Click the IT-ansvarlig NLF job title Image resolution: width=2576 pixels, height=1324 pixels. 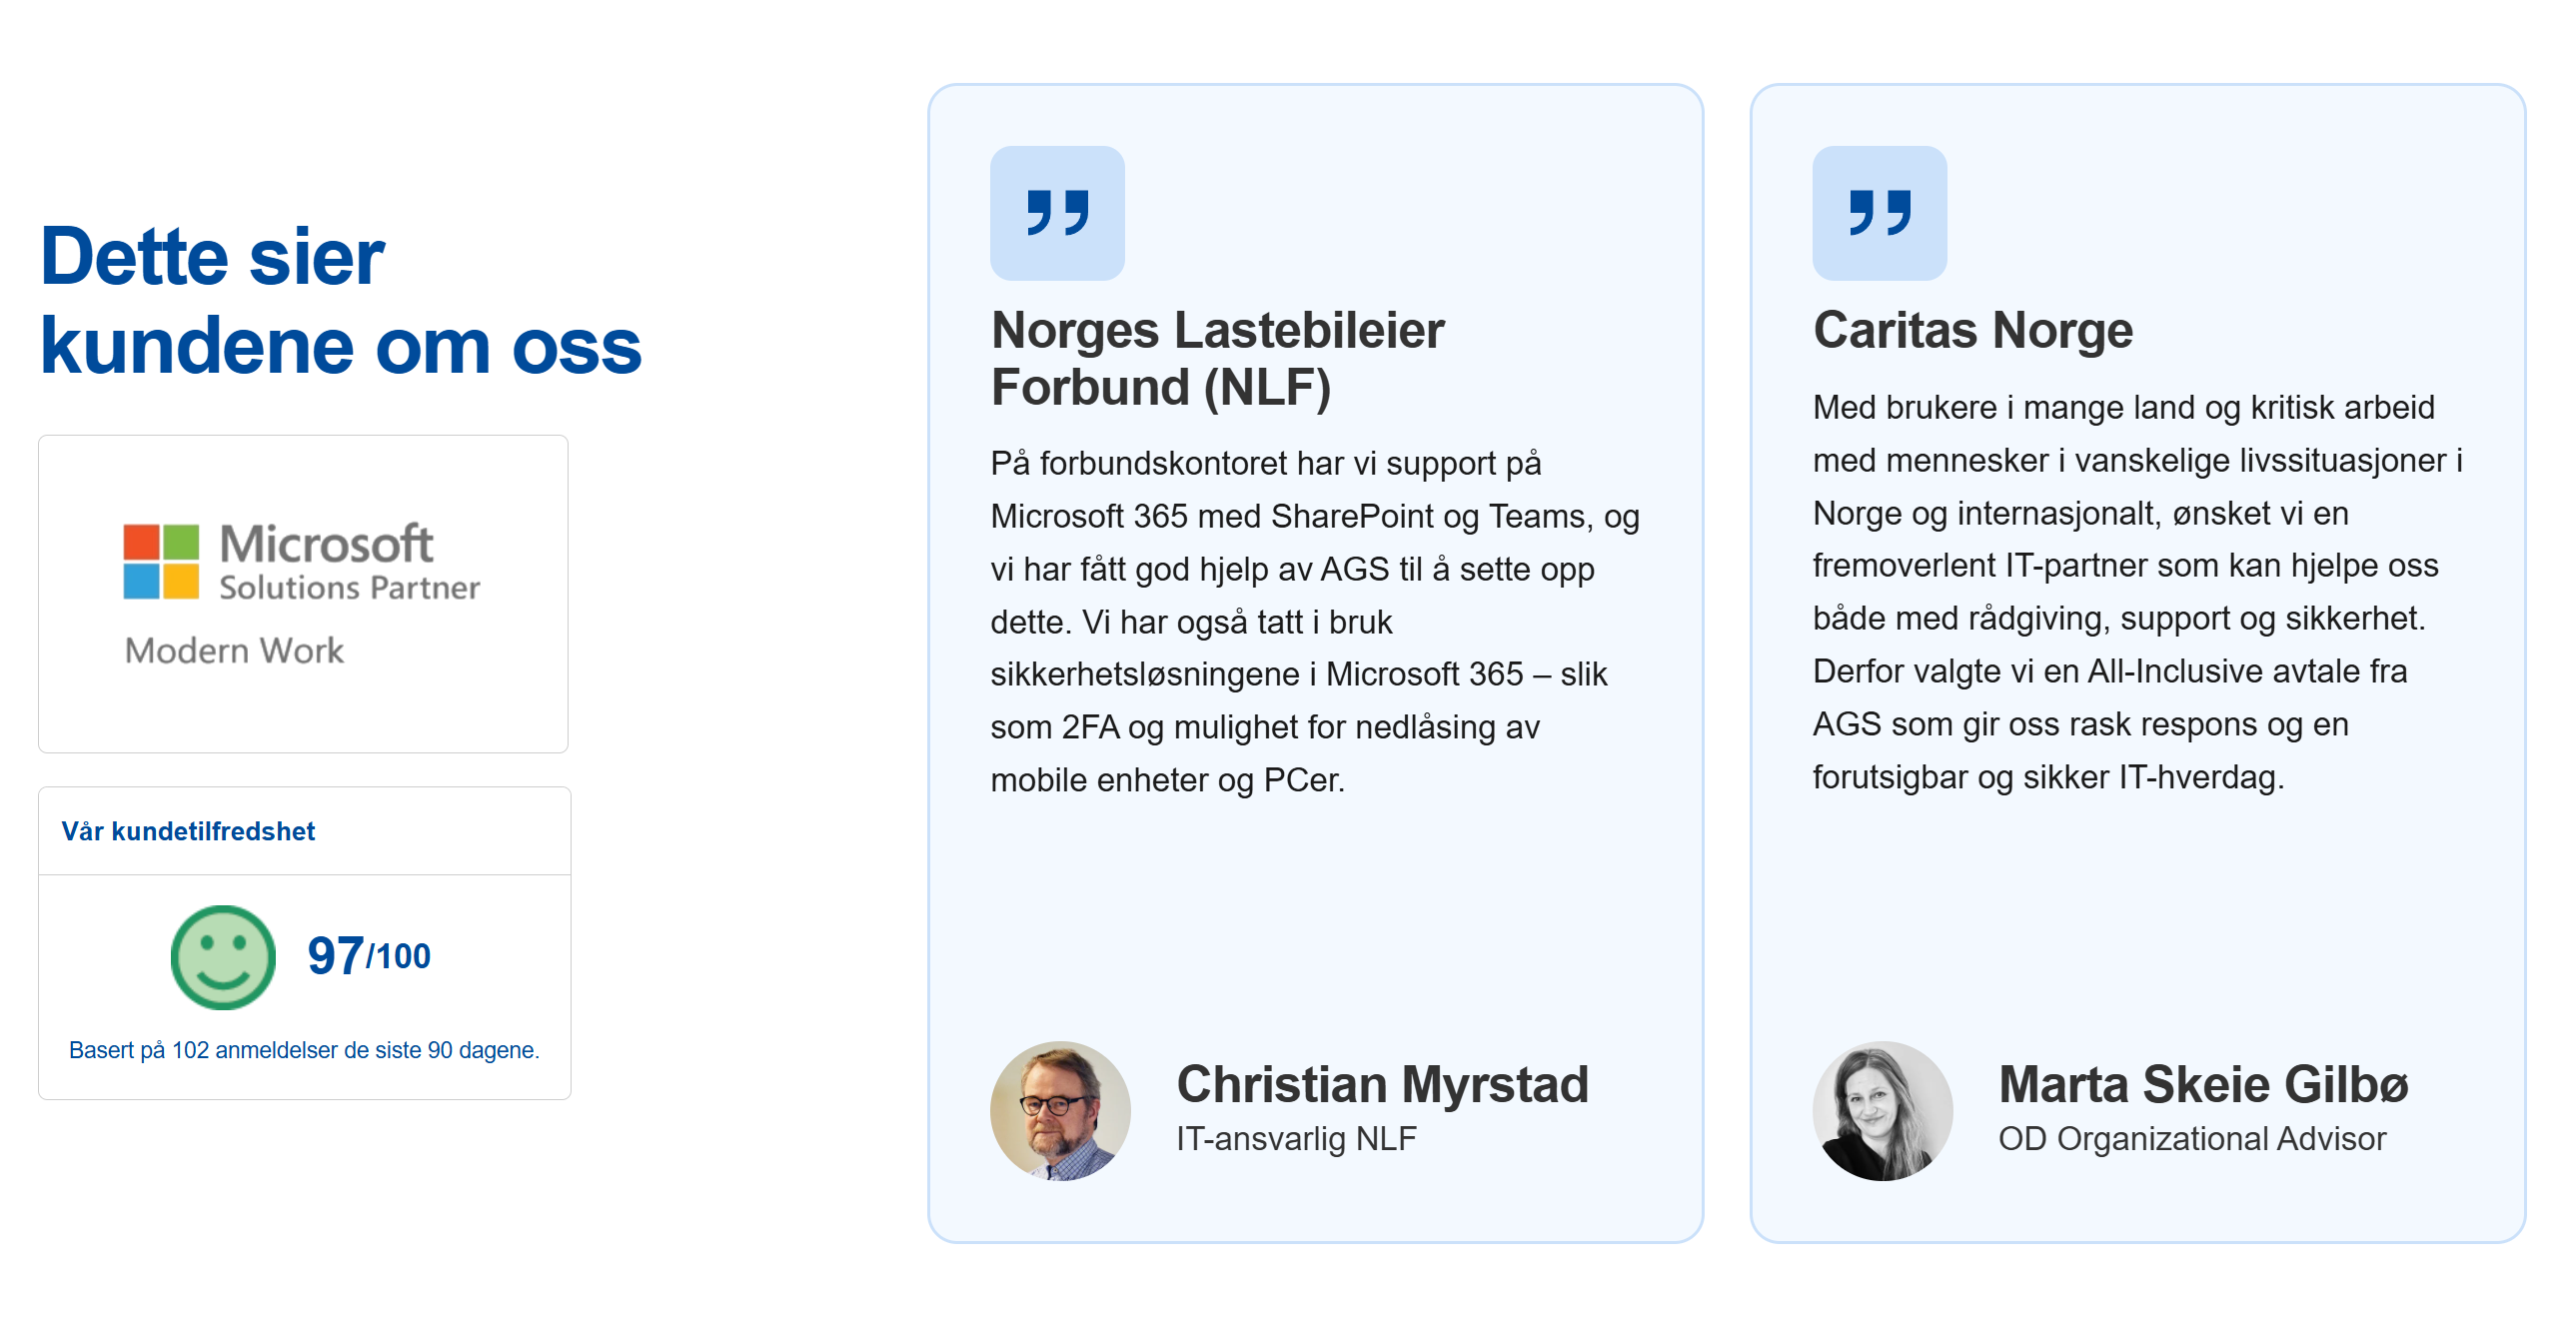point(1296,1139)
